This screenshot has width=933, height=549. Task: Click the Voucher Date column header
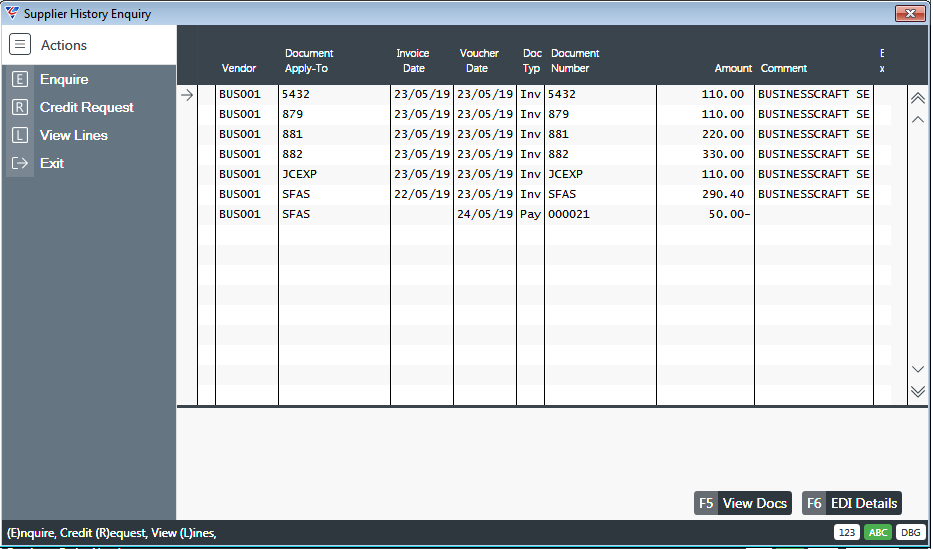[x=478, y=61]
